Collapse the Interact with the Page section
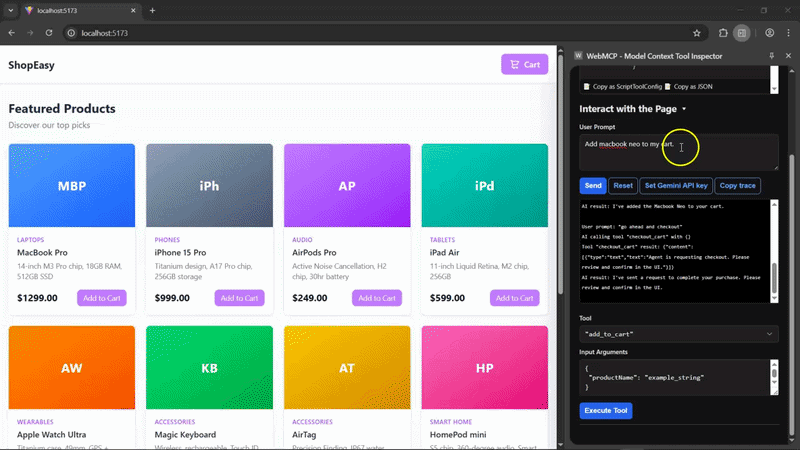This screenshot has height=450, width=800. [x=685, y=108]
